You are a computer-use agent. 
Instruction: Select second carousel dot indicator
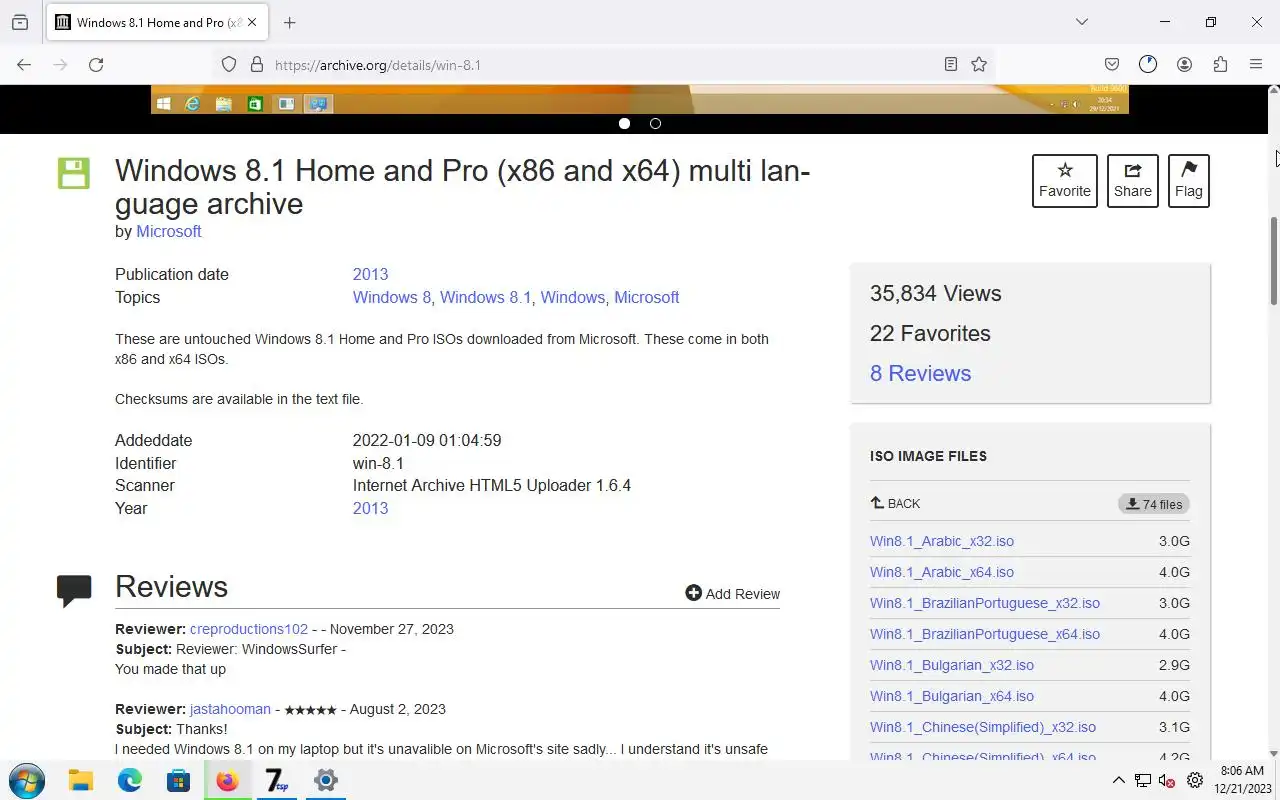click(x=655, y=124)
